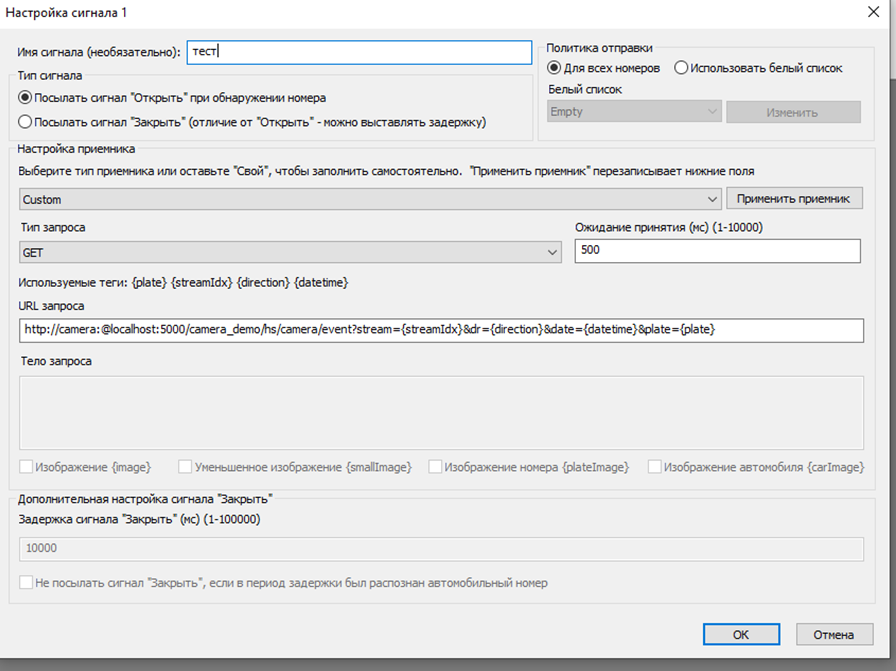
Task: Click the signal name field containing "тест"
Action: [359, 52]
